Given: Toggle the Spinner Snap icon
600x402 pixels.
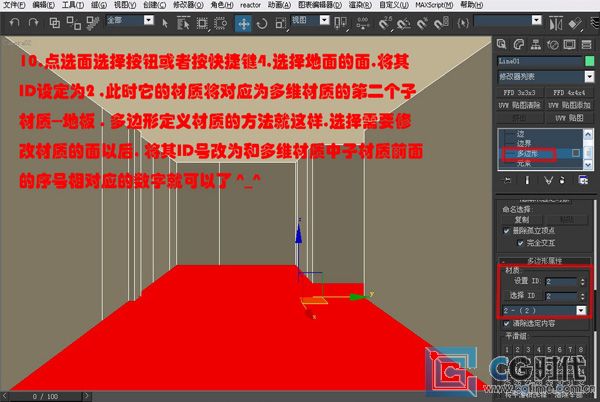Looking at the screenshot, I should (441, 24).
